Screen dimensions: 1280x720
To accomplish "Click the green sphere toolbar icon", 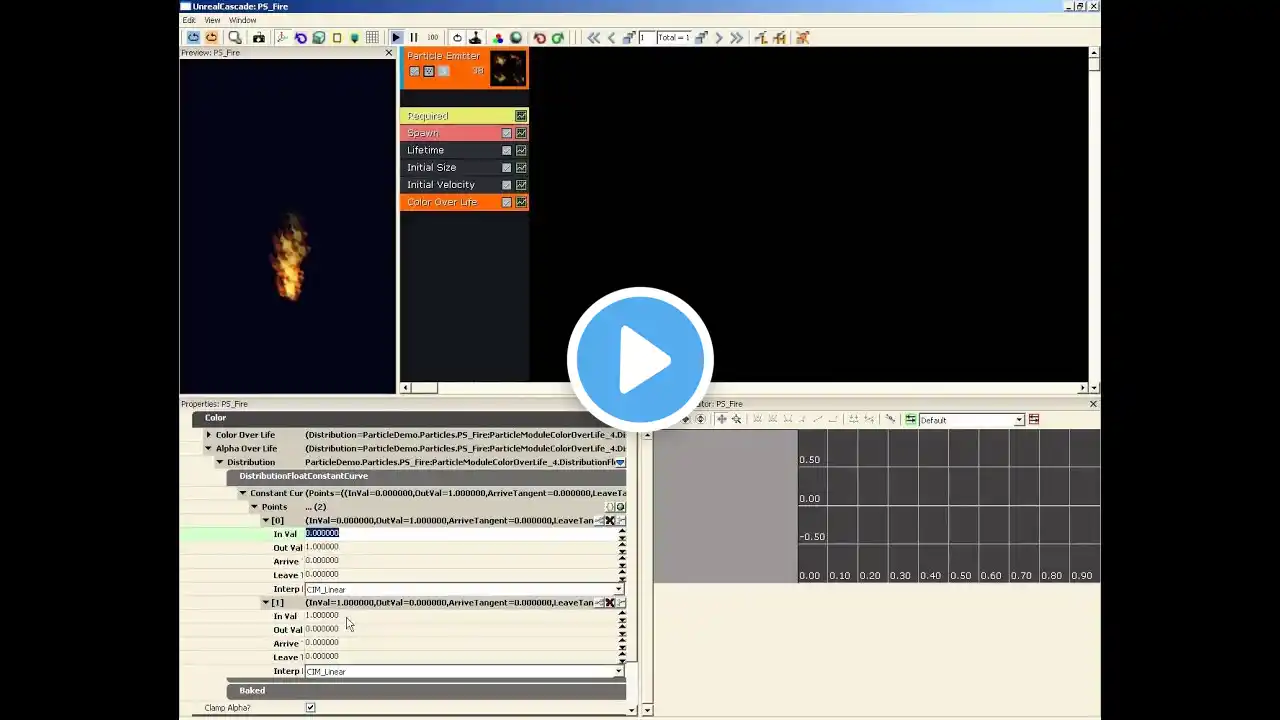I will point(516,38).
